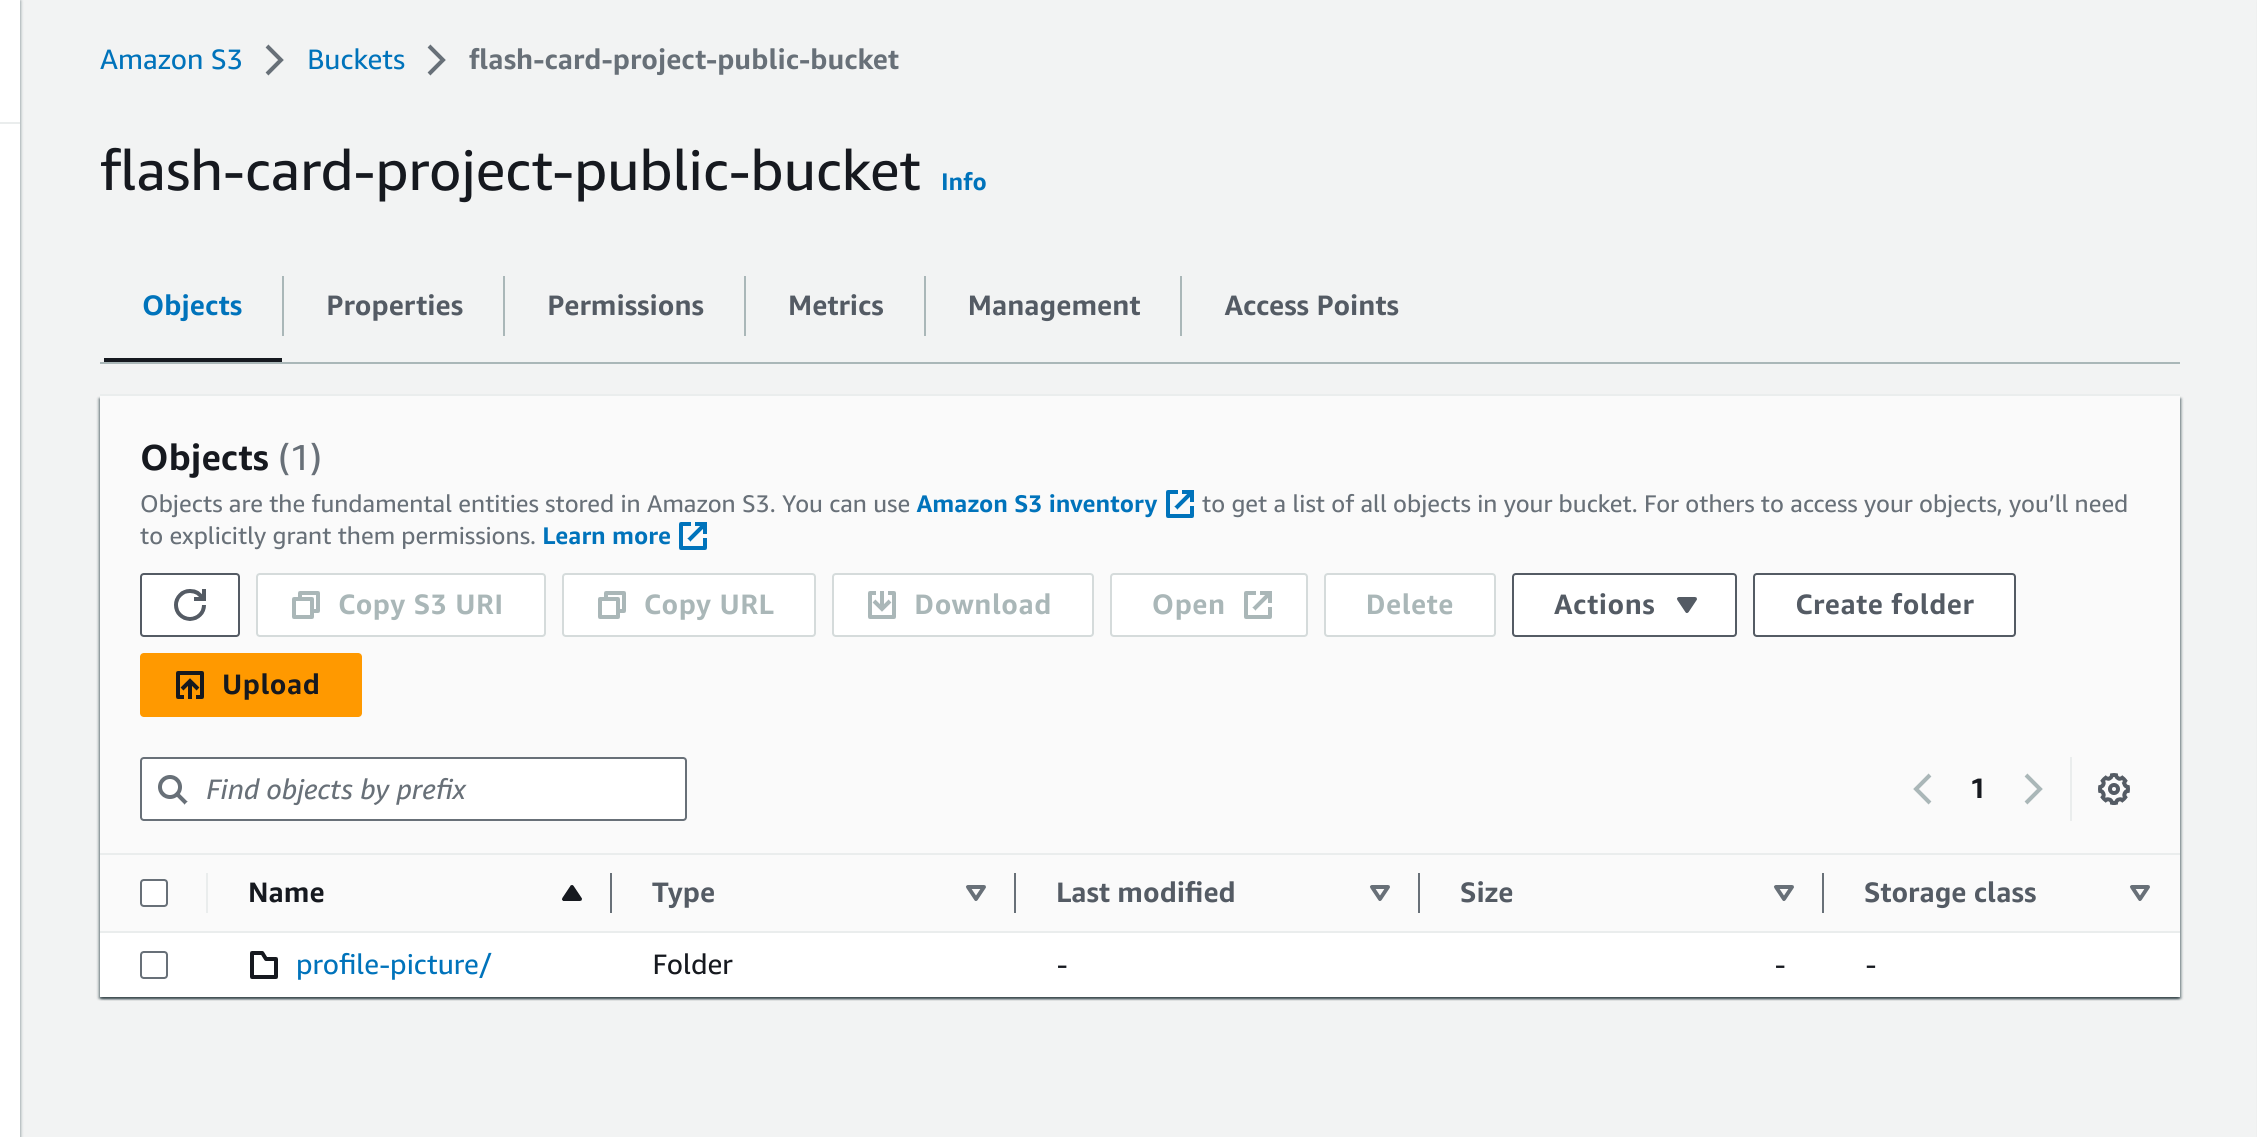This screenshot has width=2257, height=1137.
Task: Click the Download icon button
Action: pos(884,604)
